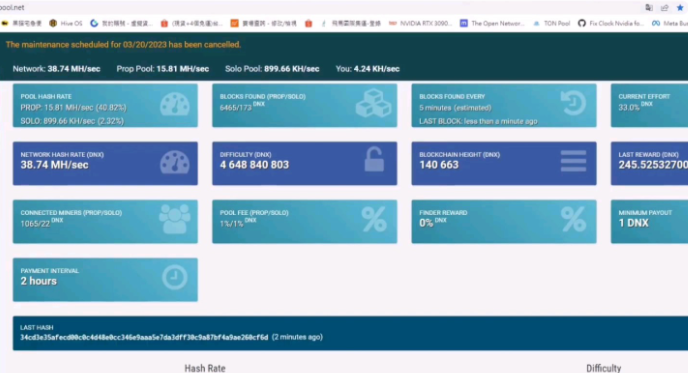
Task: Open the TON Pool bookmark
Action: pos(552,23)
